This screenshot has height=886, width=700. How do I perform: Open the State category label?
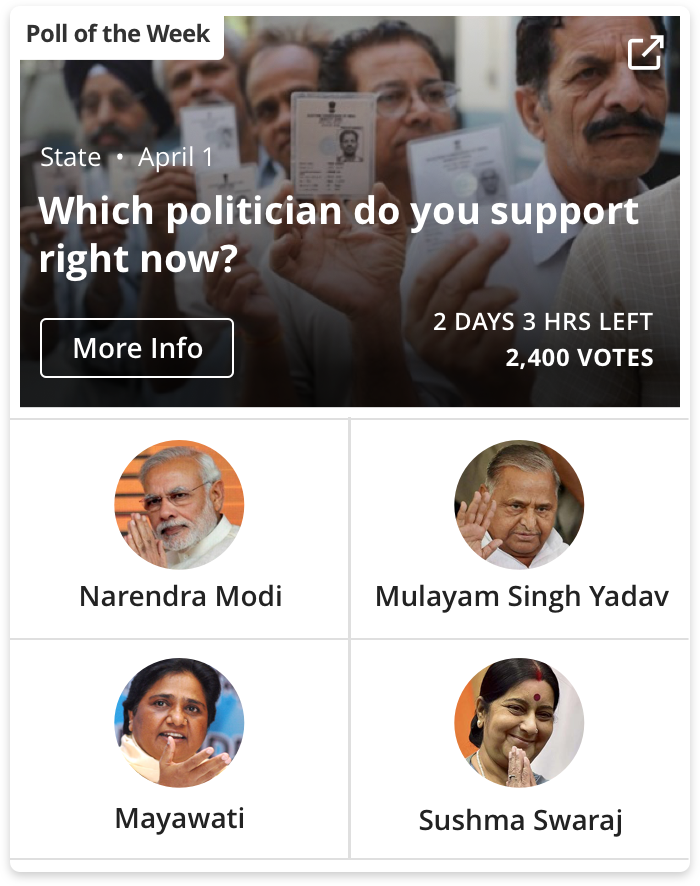[x=70, y=157]
